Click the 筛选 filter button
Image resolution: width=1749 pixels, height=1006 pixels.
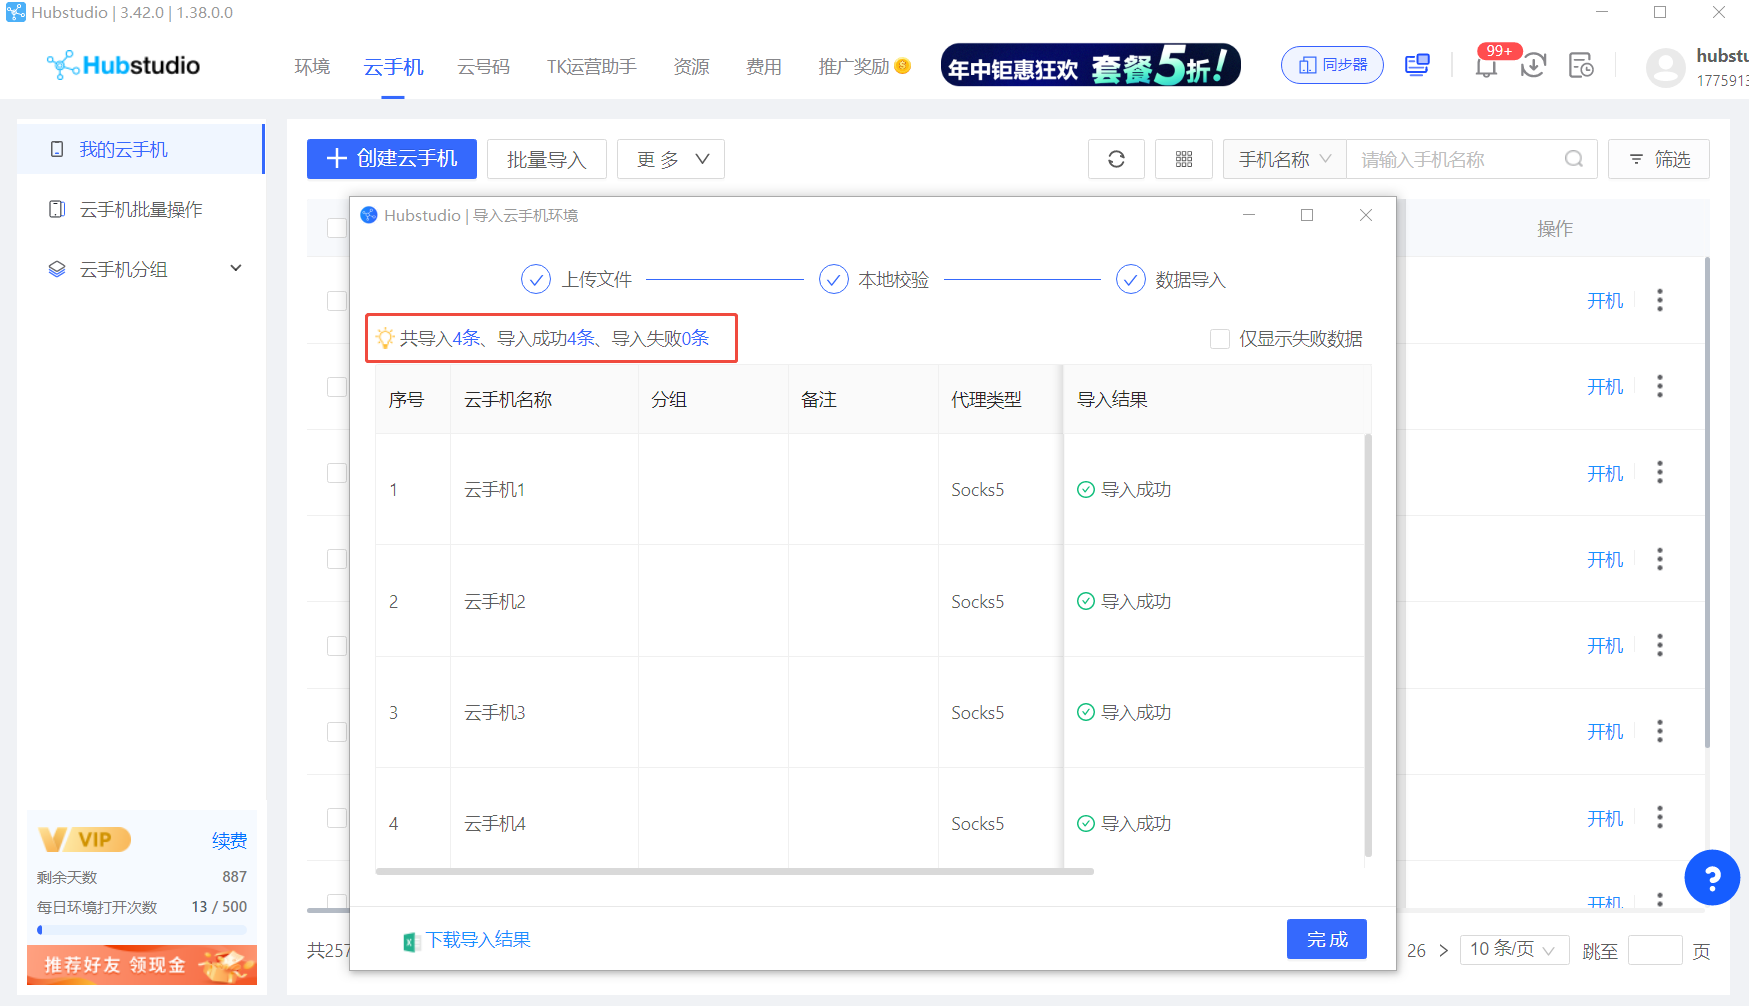click(x=1659, y=159)
